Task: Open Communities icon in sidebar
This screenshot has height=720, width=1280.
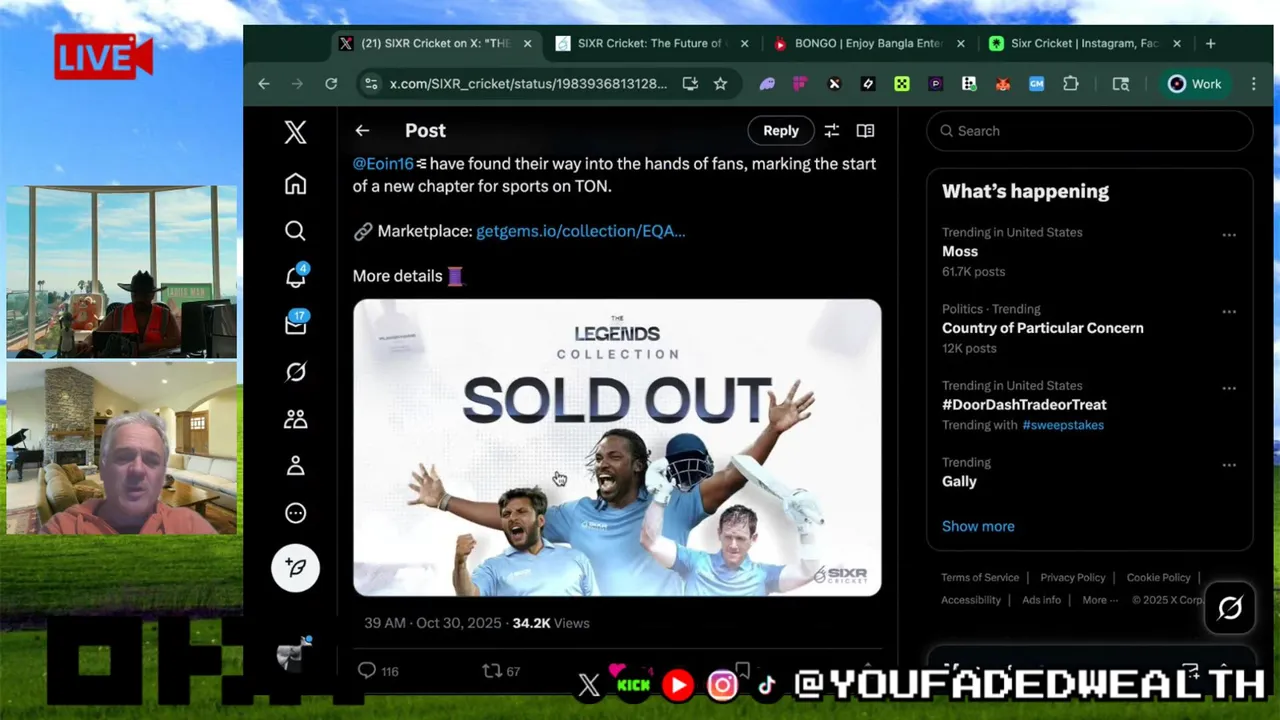Action: (x=295, y=419)
